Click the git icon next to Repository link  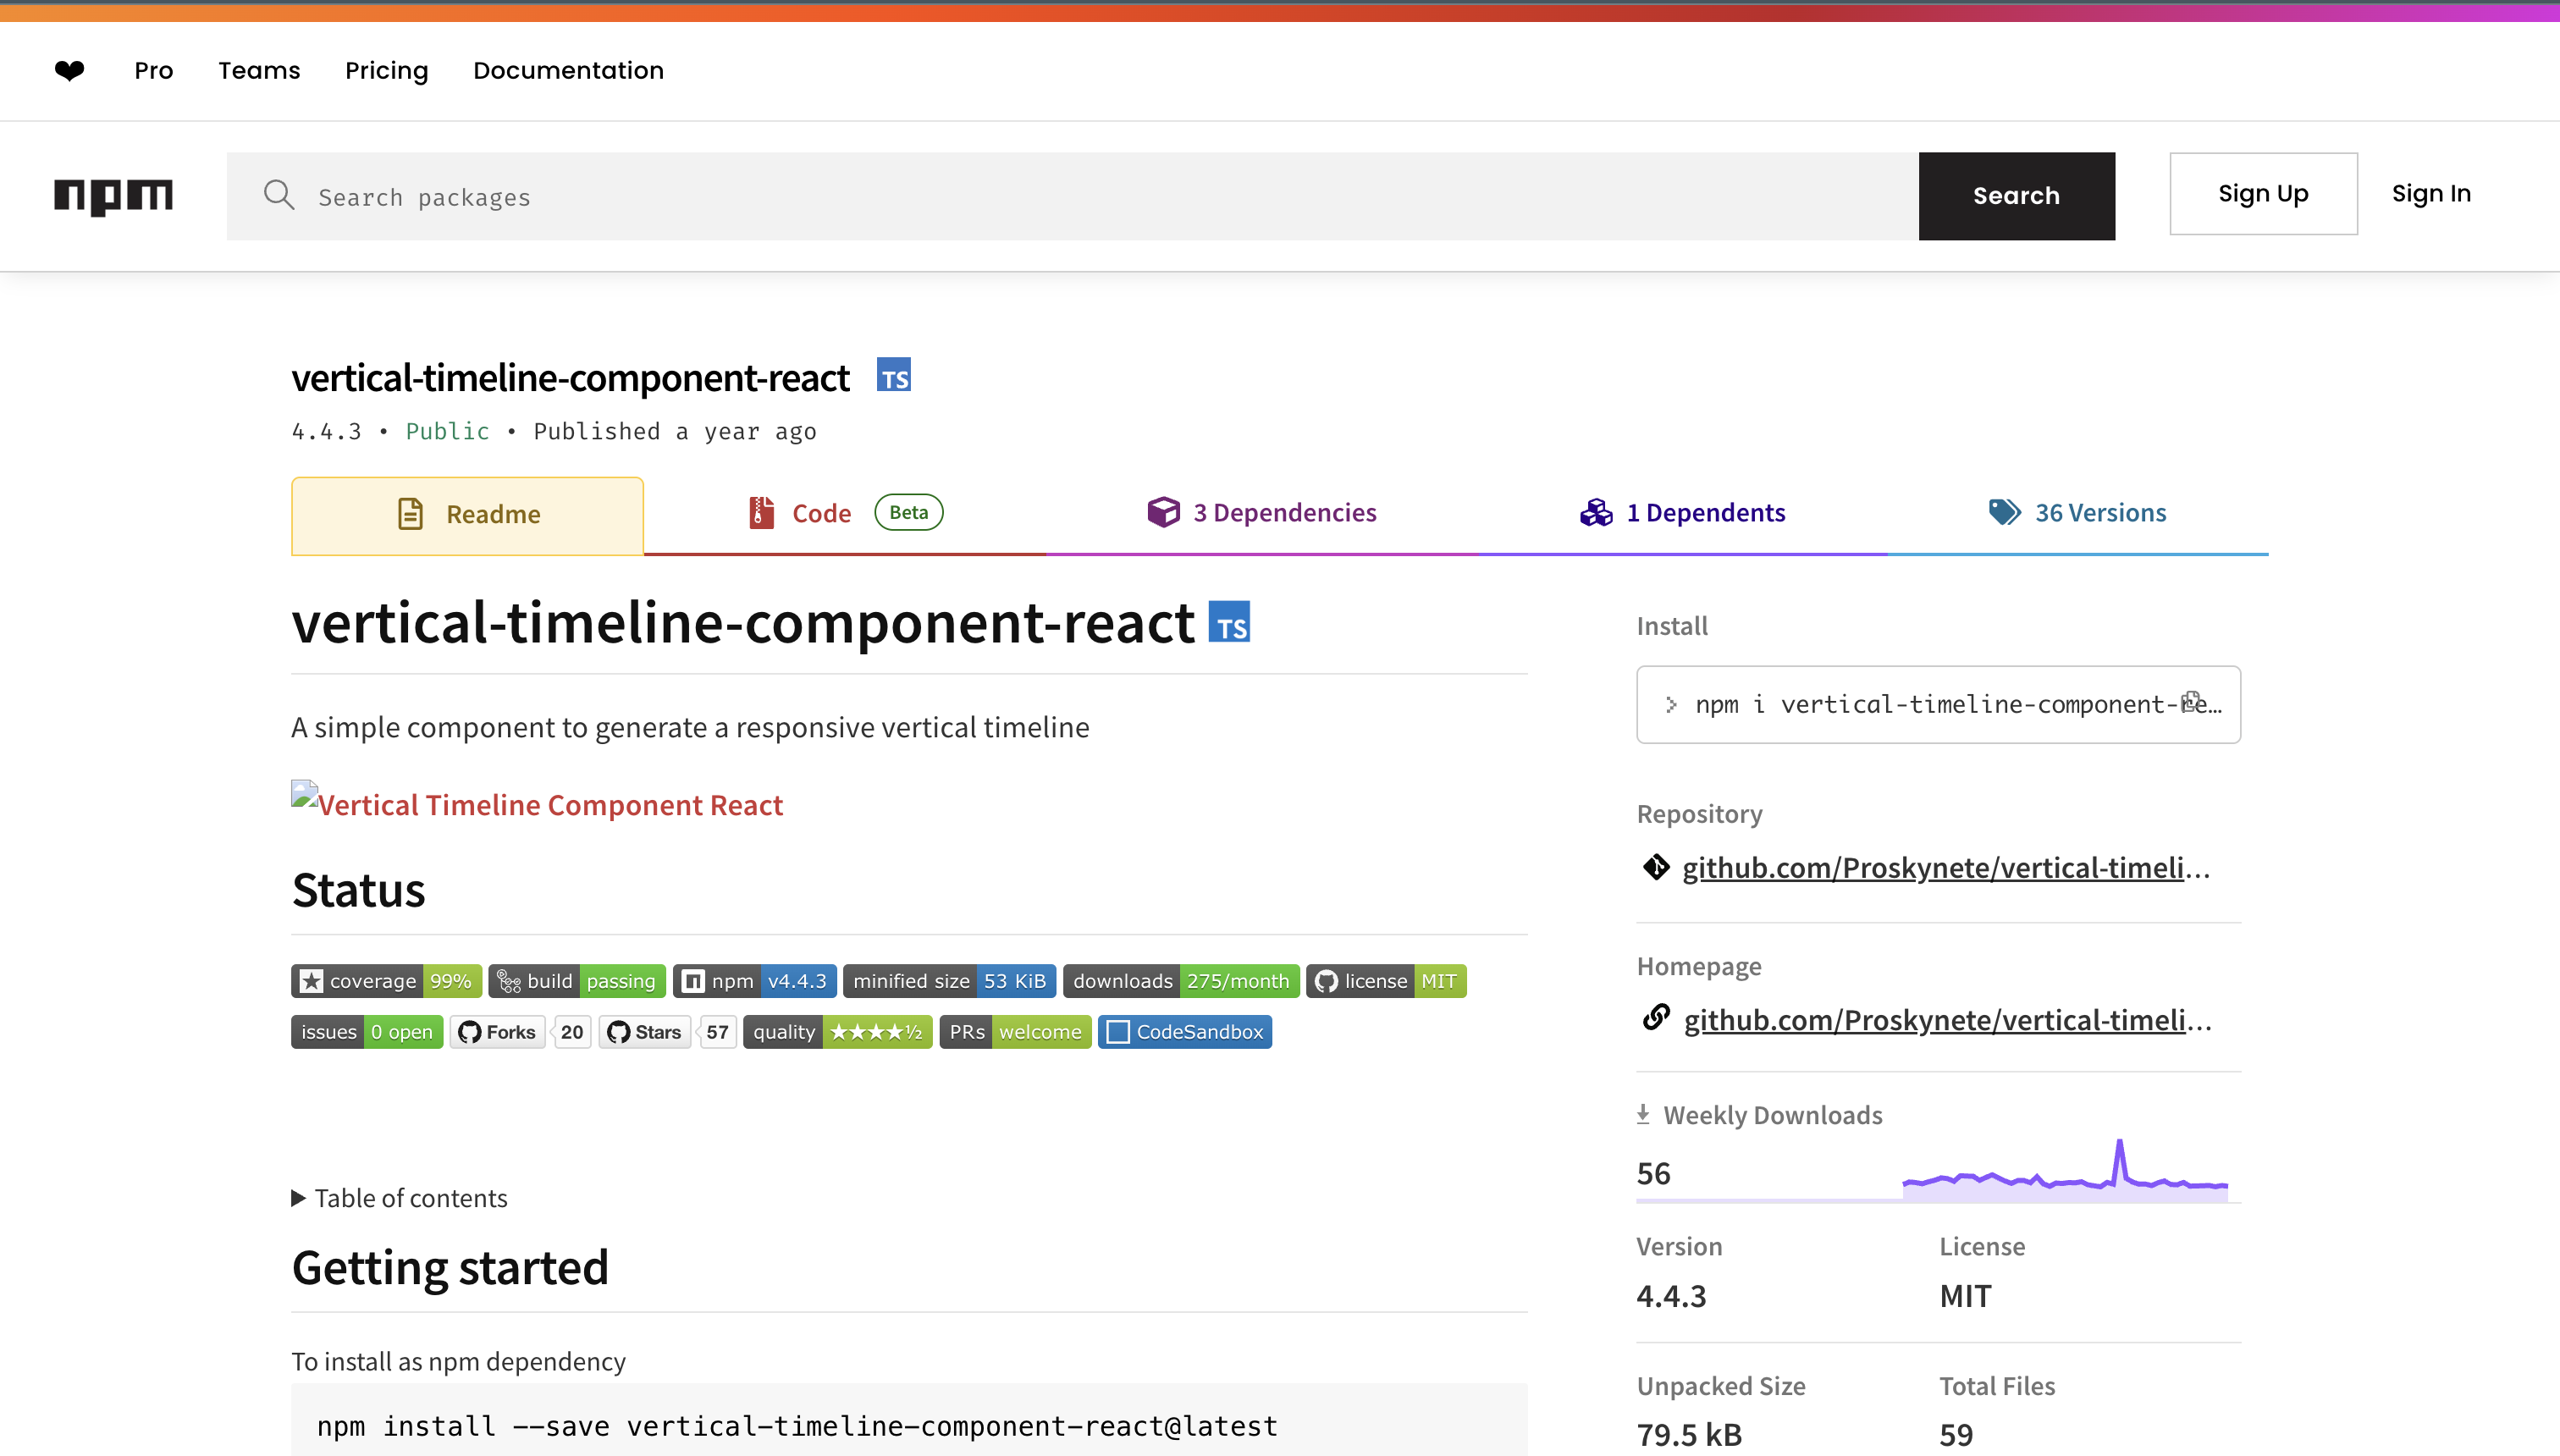(x=1656, y=867)
